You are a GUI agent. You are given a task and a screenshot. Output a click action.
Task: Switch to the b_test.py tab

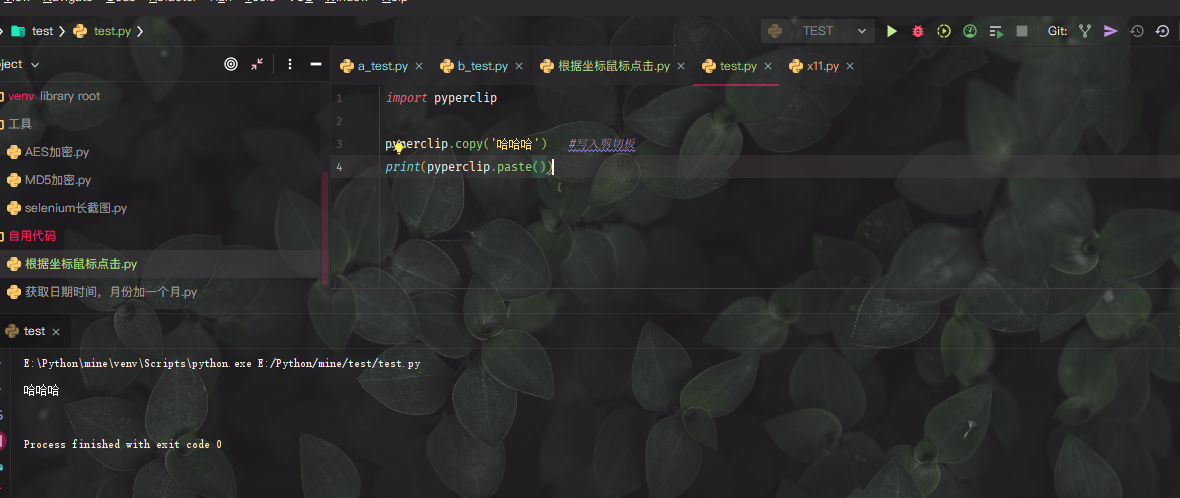(x=482, y=66)
